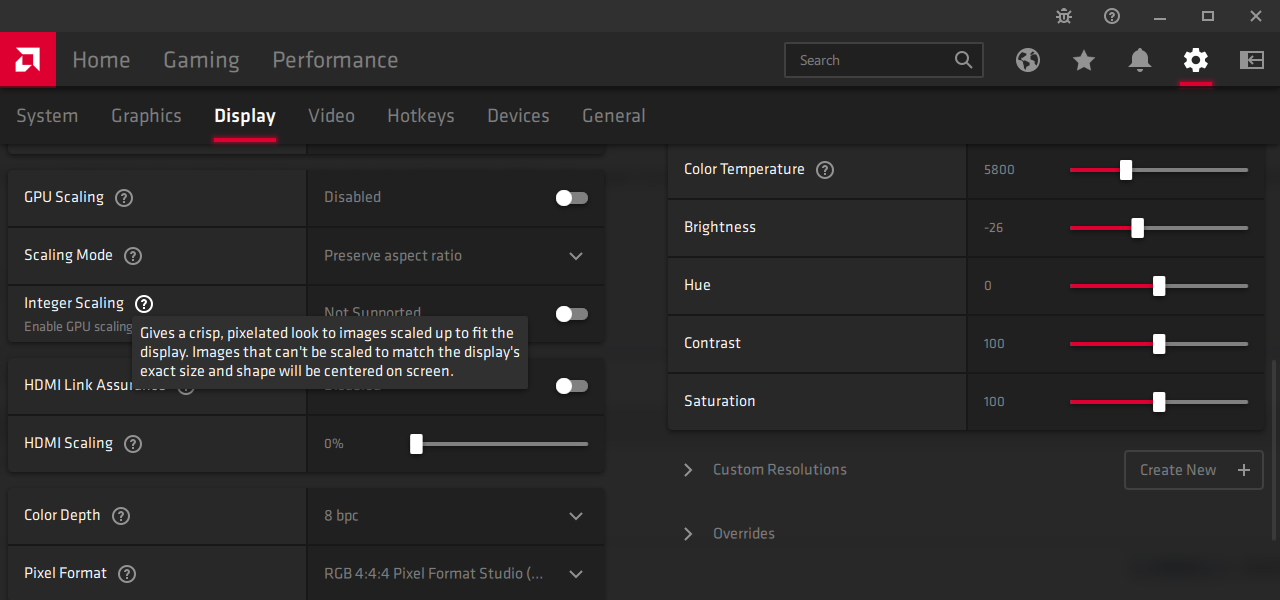Switch to the Graphics tab
Viewport: 1280px width, 600px height.
pyautogui.click(x=146, y=116)
